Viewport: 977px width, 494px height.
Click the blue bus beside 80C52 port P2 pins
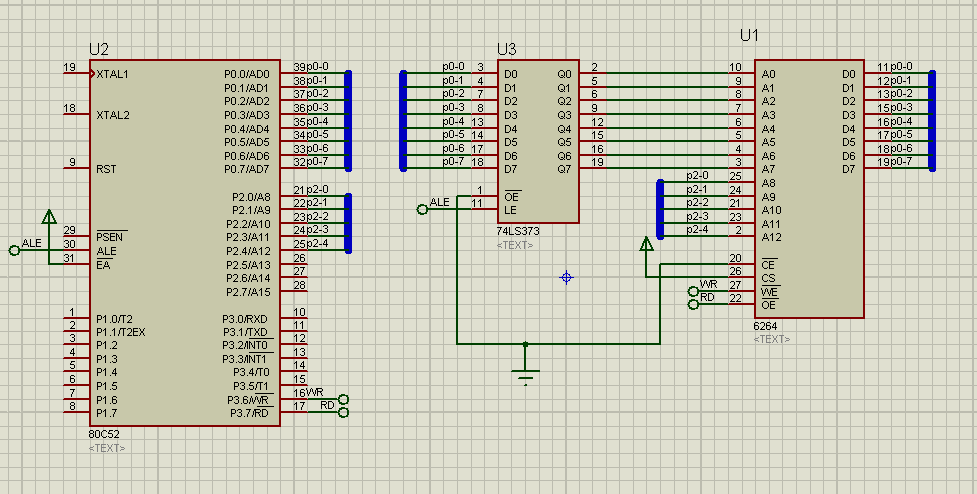pos(348,222)
